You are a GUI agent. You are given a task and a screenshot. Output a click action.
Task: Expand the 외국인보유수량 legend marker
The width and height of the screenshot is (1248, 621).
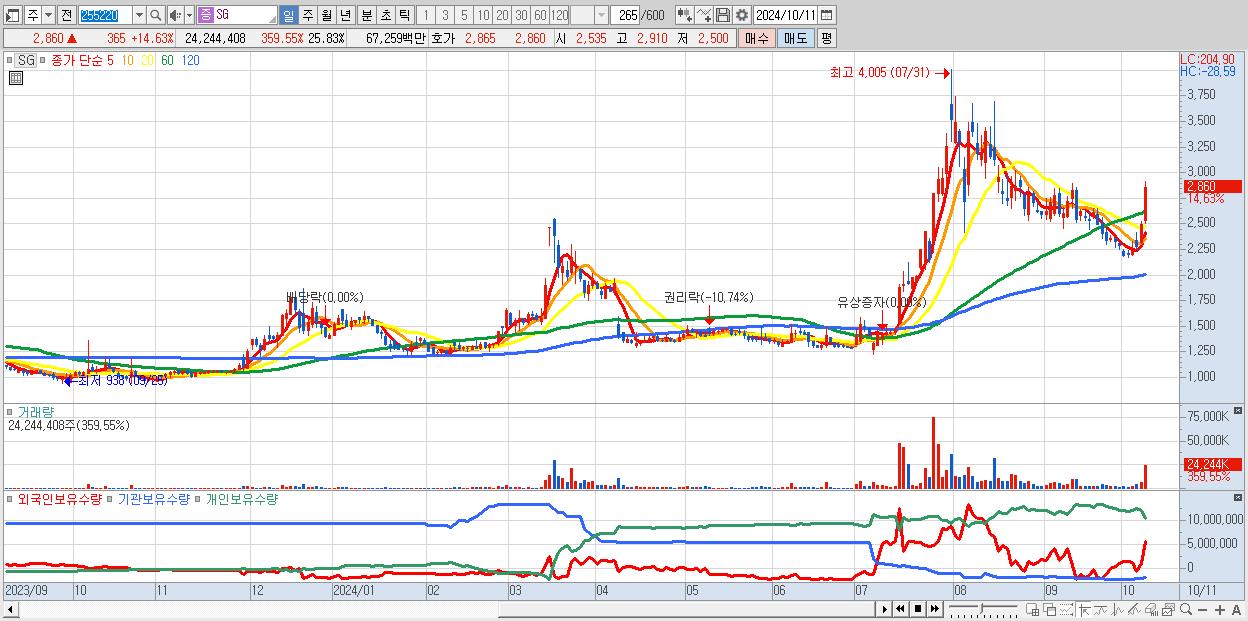click(x=9, y=498)
